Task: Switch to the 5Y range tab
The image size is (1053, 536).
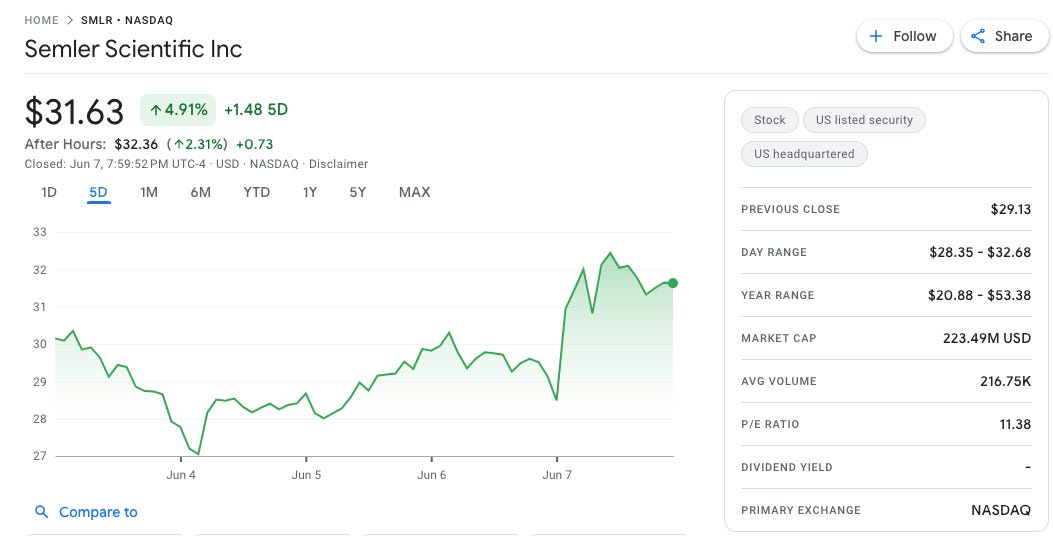Action: (358, 192)
